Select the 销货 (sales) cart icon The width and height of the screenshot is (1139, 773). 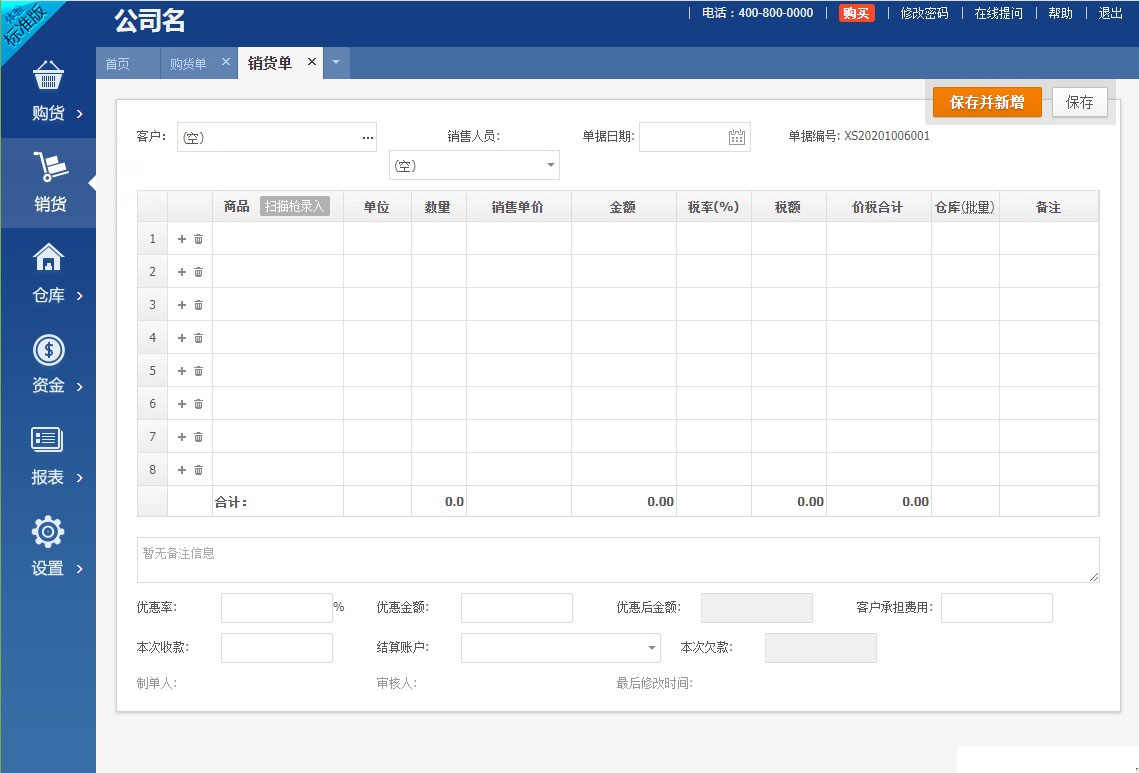(x=48, y=167)
